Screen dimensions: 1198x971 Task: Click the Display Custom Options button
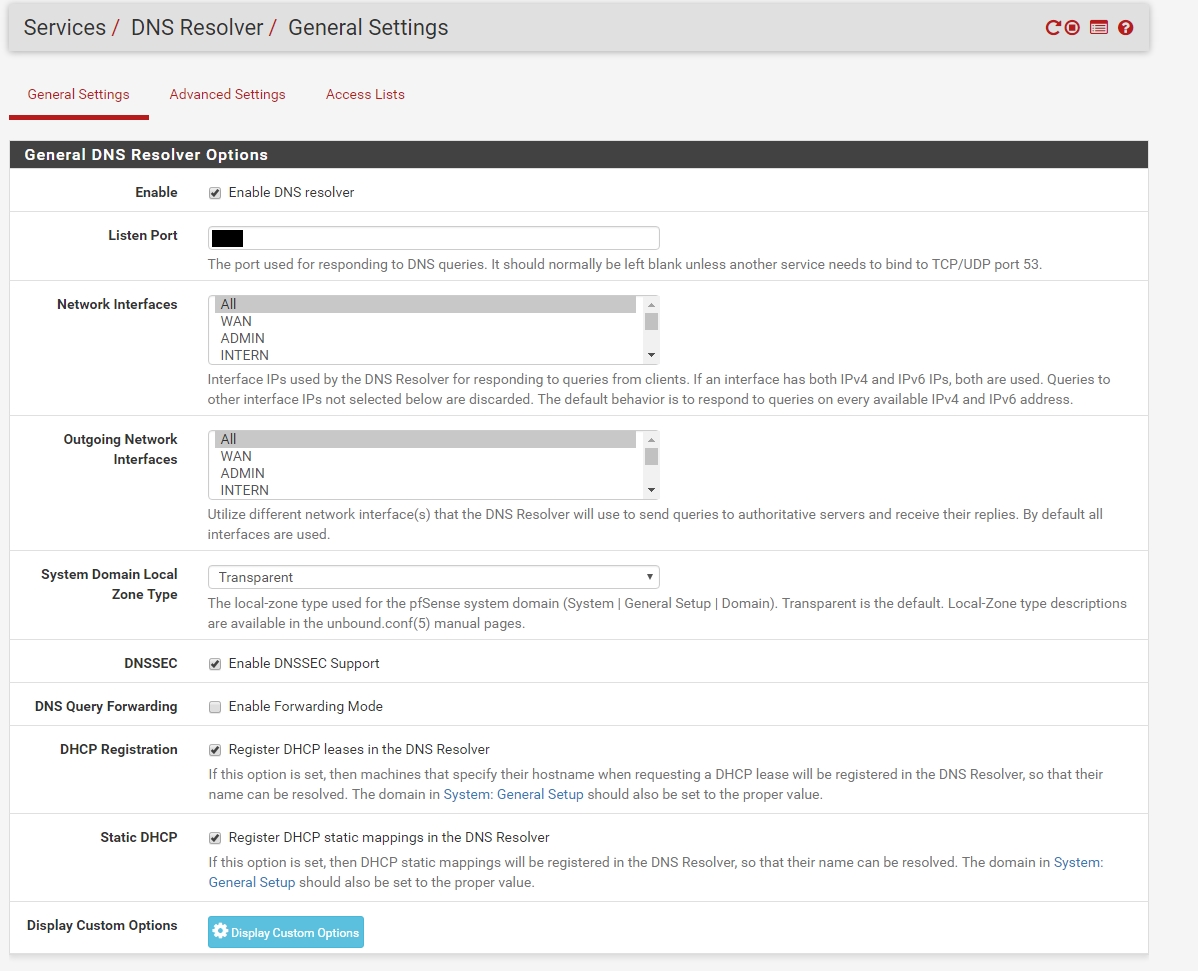[x=286, y=932]
